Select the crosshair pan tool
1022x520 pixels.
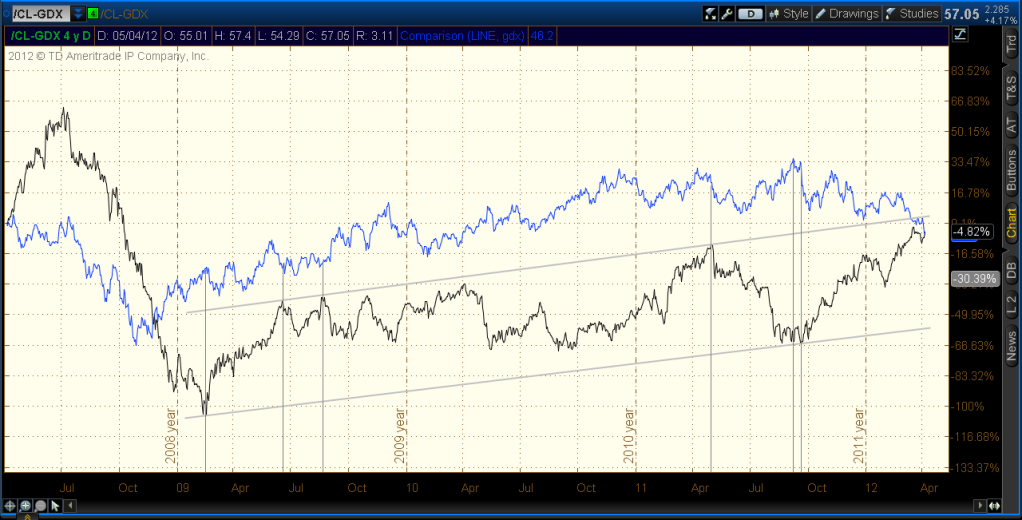pyautogui.click(x=11, y=506)
